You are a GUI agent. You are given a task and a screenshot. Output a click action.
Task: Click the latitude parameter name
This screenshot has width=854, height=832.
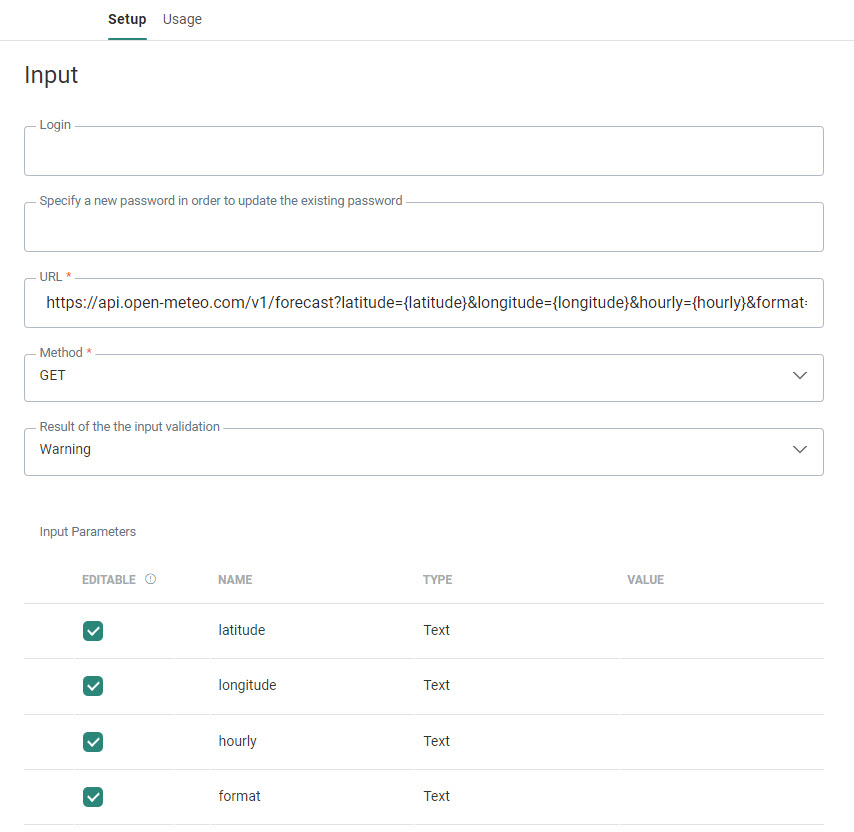pos(241,630)
